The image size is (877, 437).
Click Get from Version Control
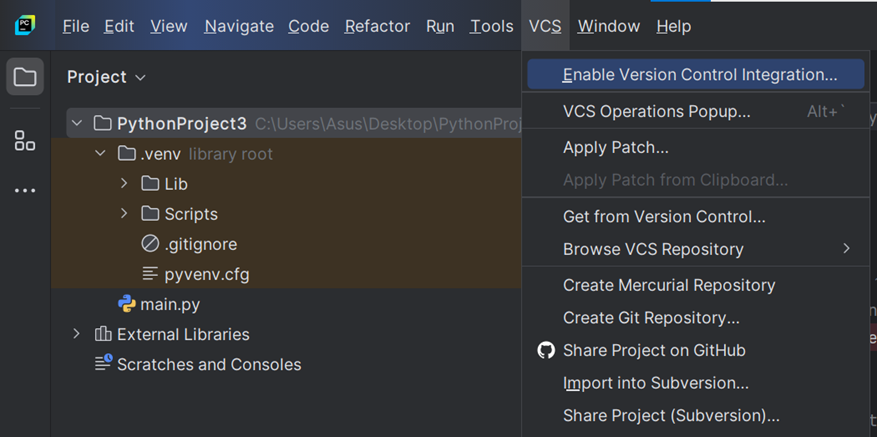(664, 216)
